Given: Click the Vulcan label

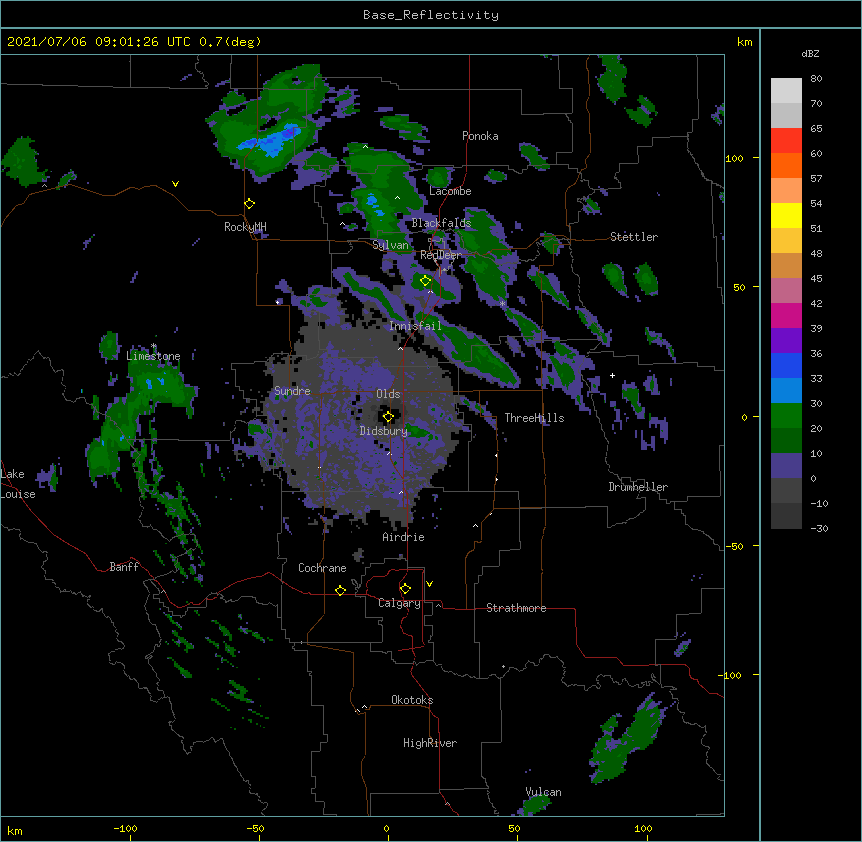Looking at the screenshot, I should (543, 792).
